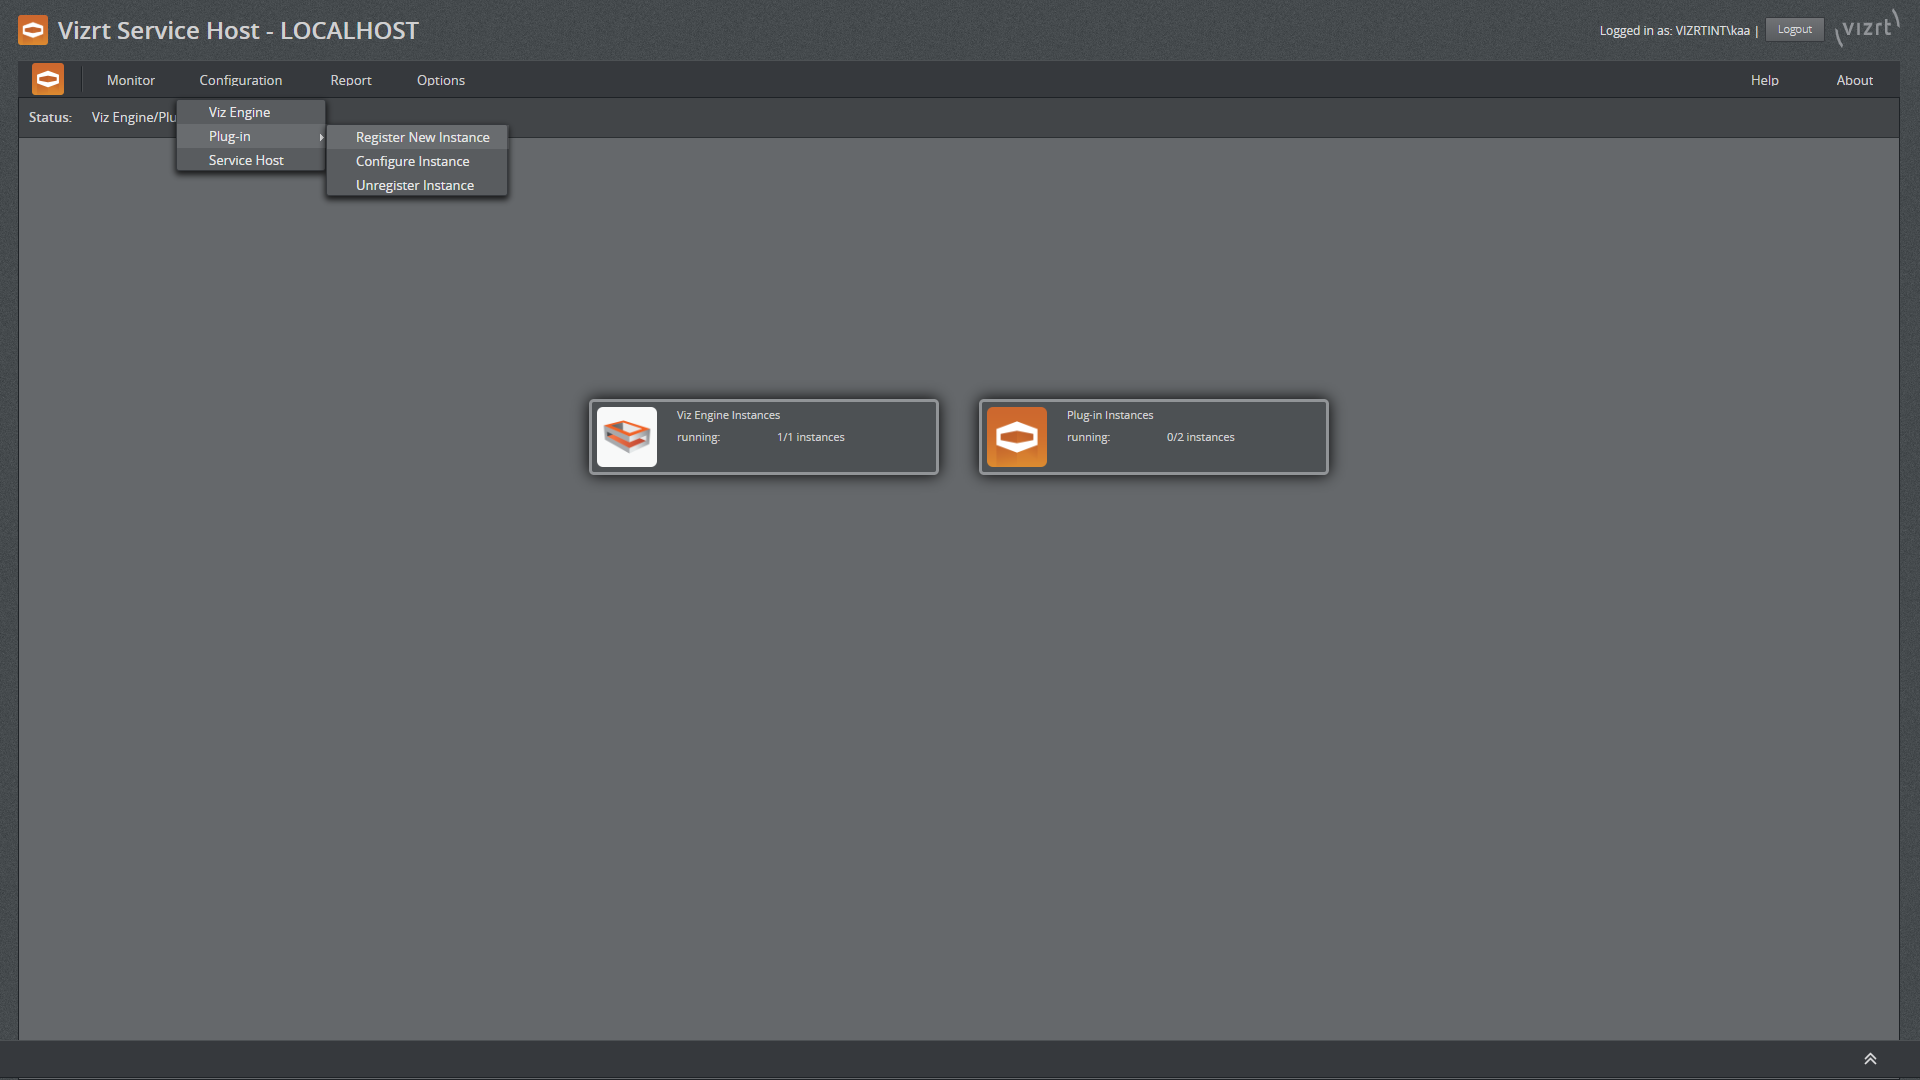The image size is (1920, 1080).
Task: Click the orange Vizrt logo in the title bar
Action: coord(33,30)
